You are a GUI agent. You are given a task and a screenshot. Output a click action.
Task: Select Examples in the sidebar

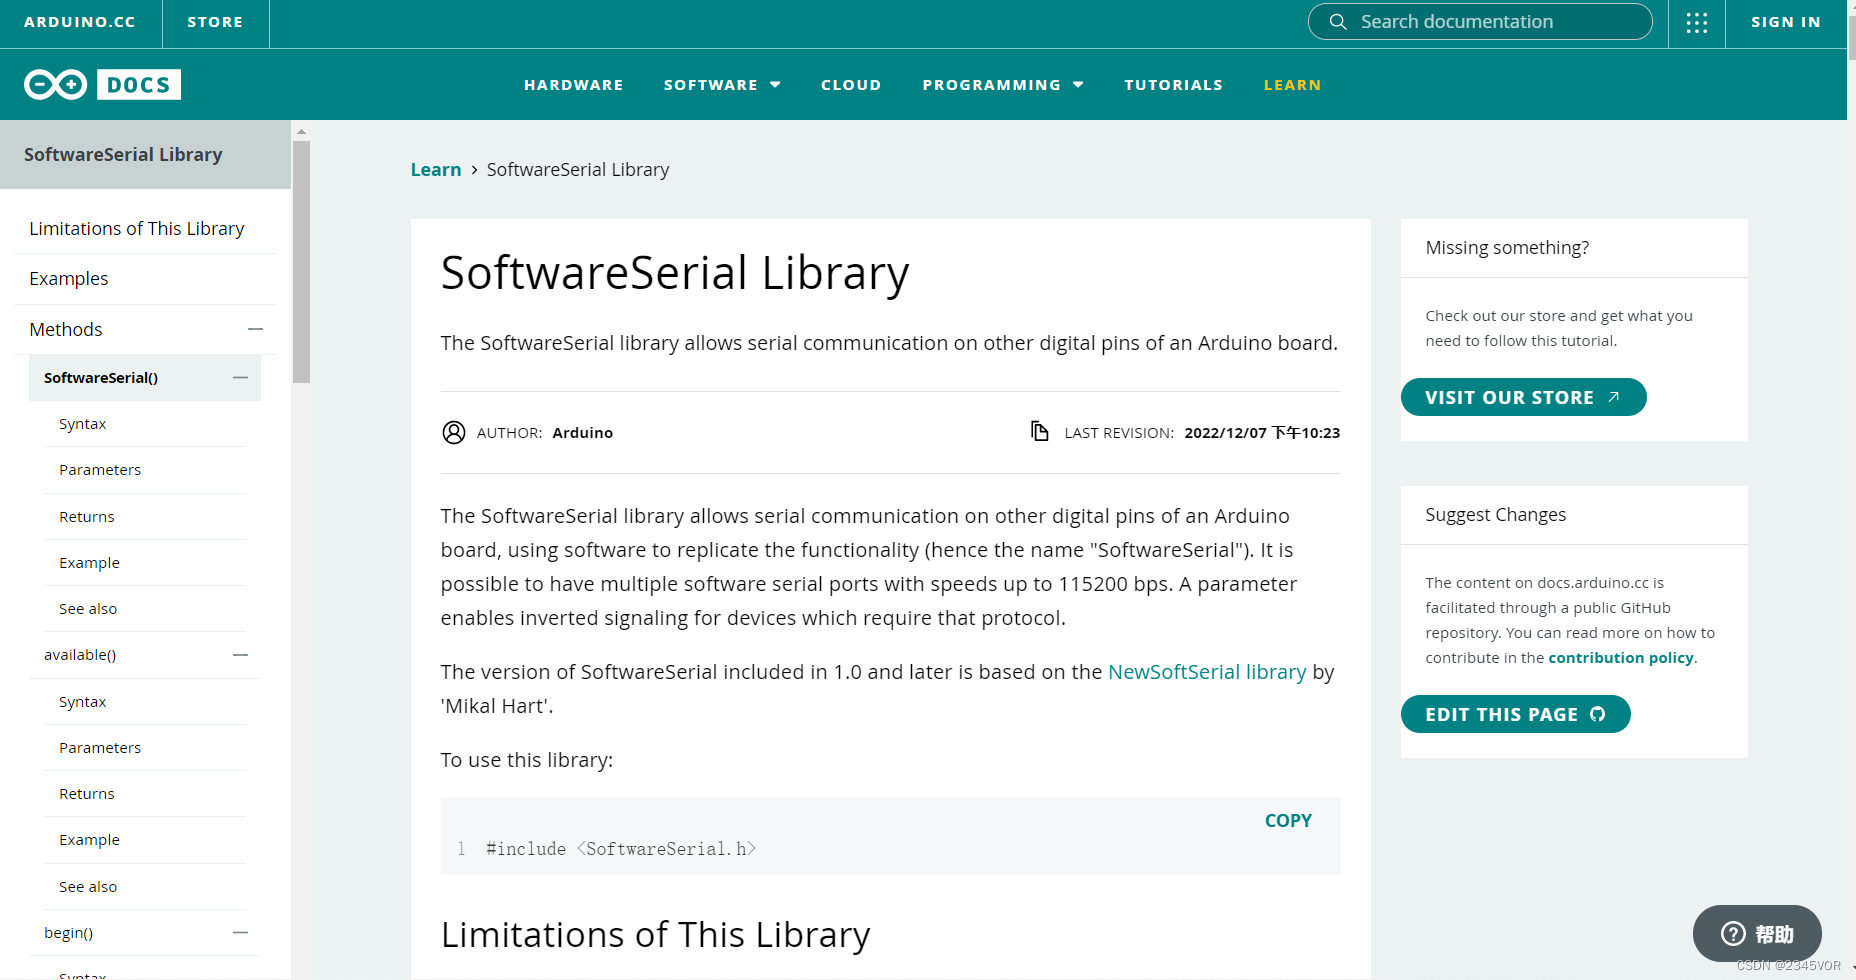point(69,279)
